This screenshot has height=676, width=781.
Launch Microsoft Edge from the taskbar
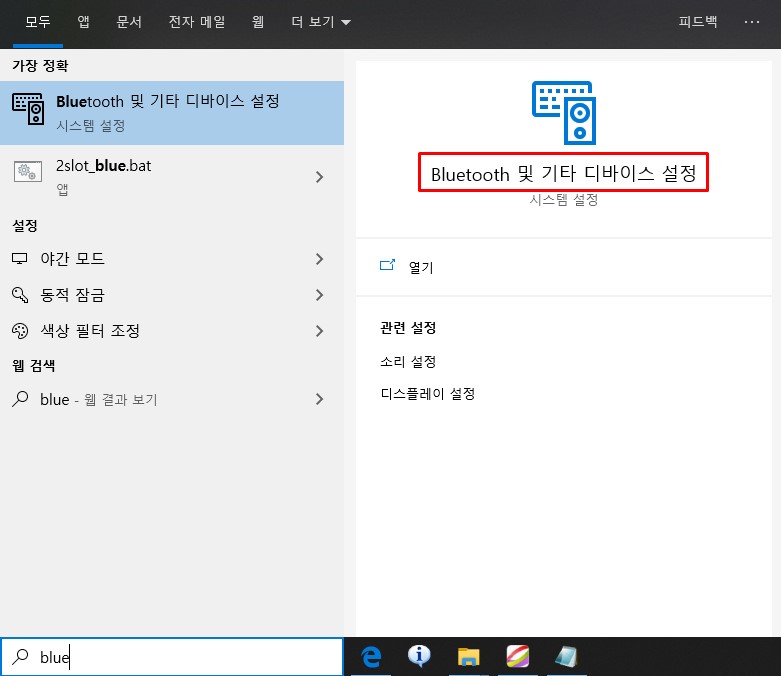(371, 657)
